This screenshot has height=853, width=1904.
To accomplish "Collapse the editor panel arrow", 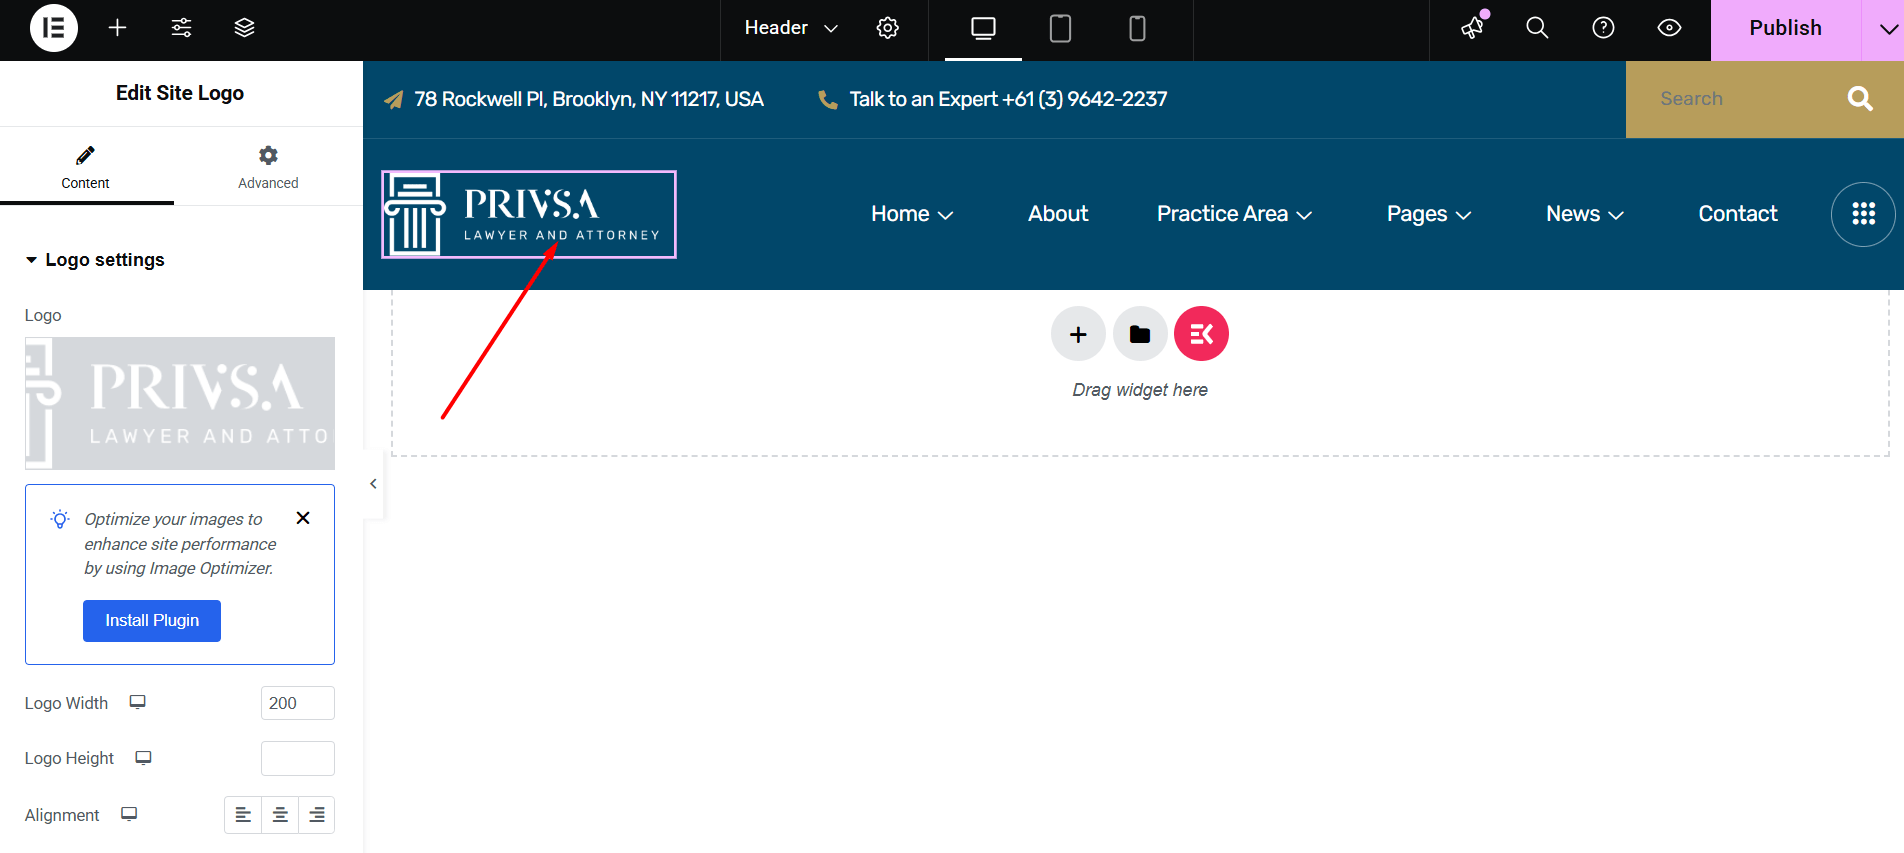I will click(373, 484).
